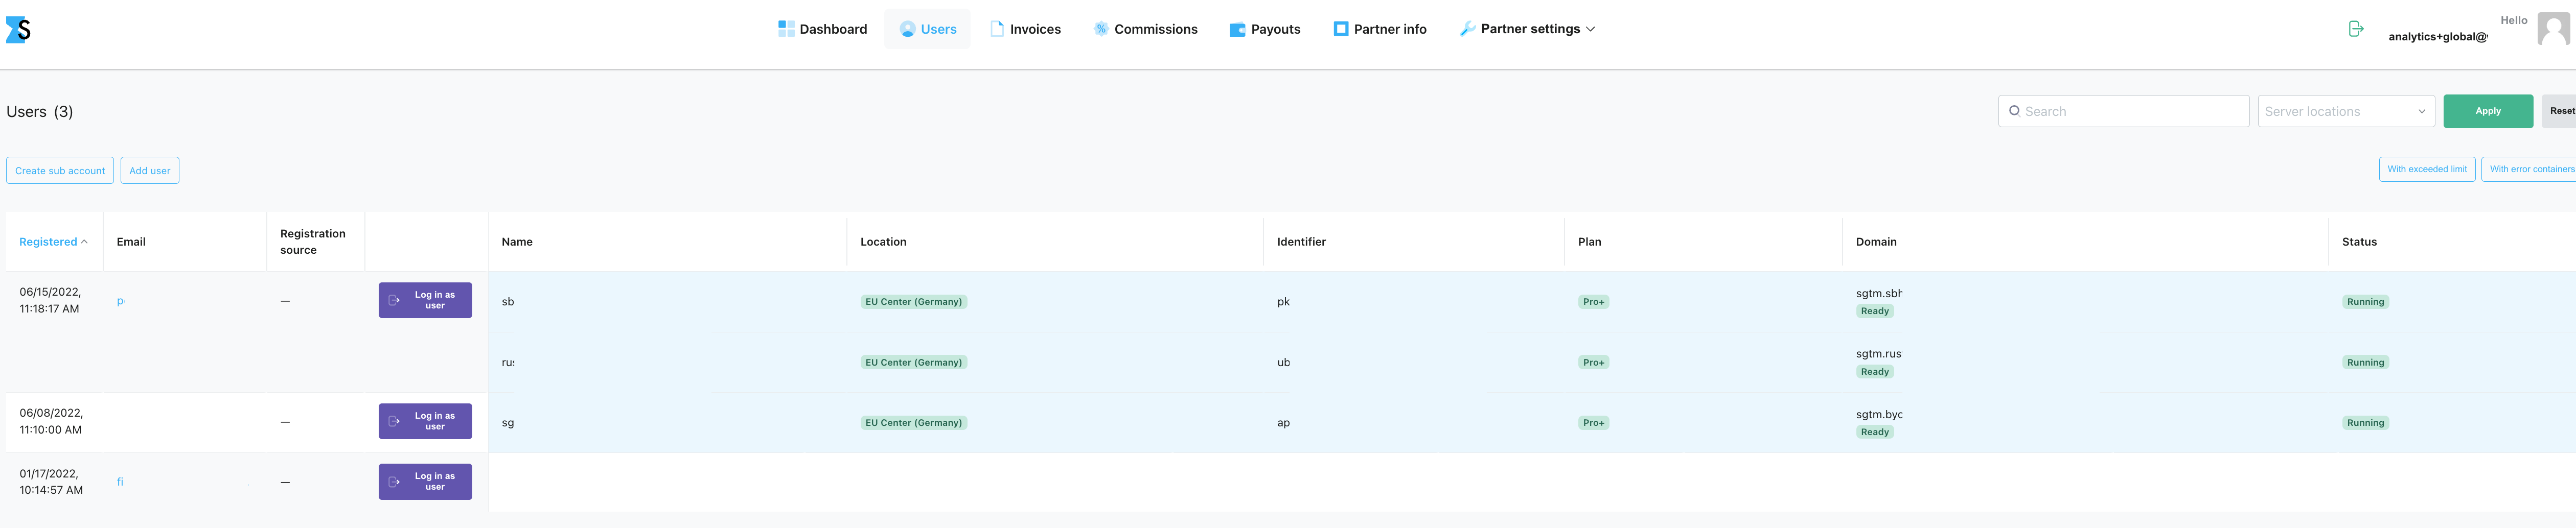Click identifier pk cell
The height and width of the screenshot is (528, 2576).
point(1283,302)
